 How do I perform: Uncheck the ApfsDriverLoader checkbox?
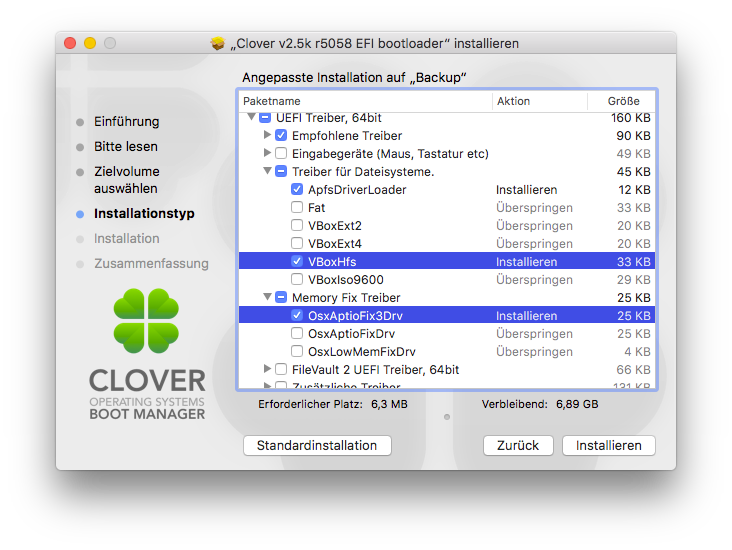pos(297,190)
